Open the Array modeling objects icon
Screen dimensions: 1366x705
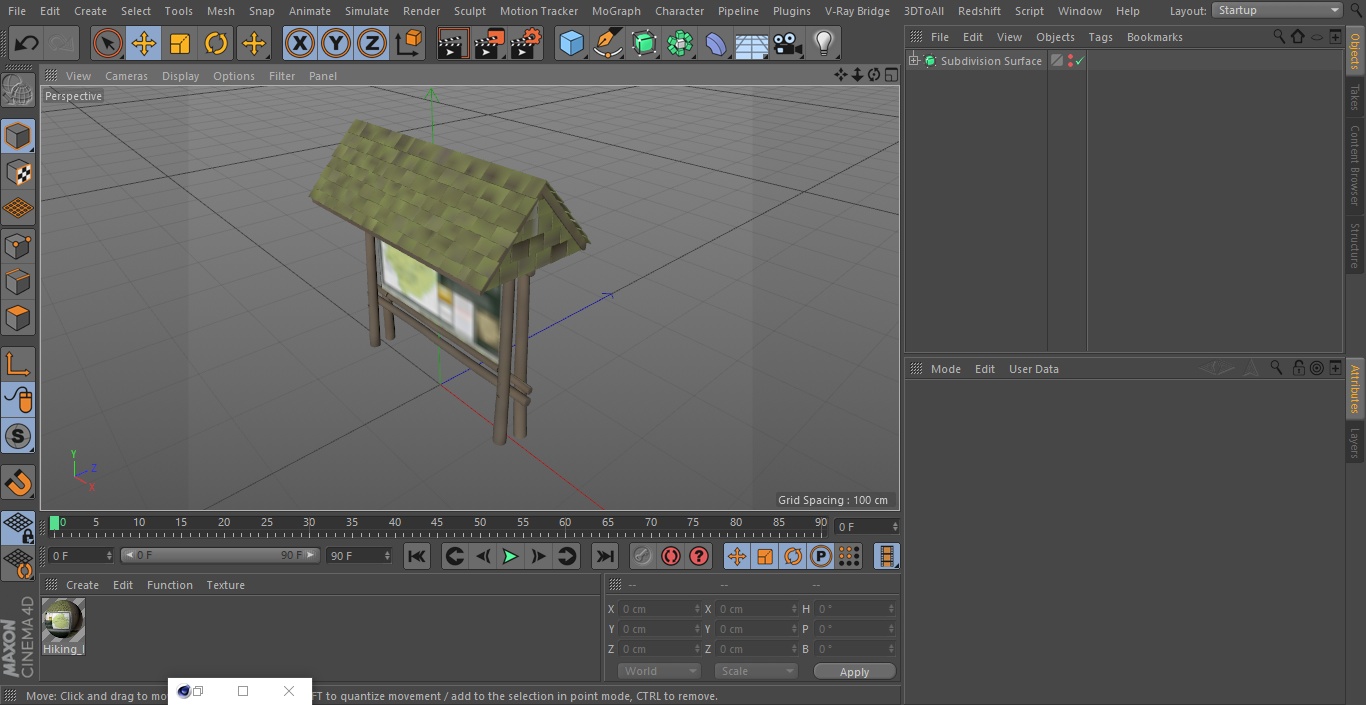680,44
